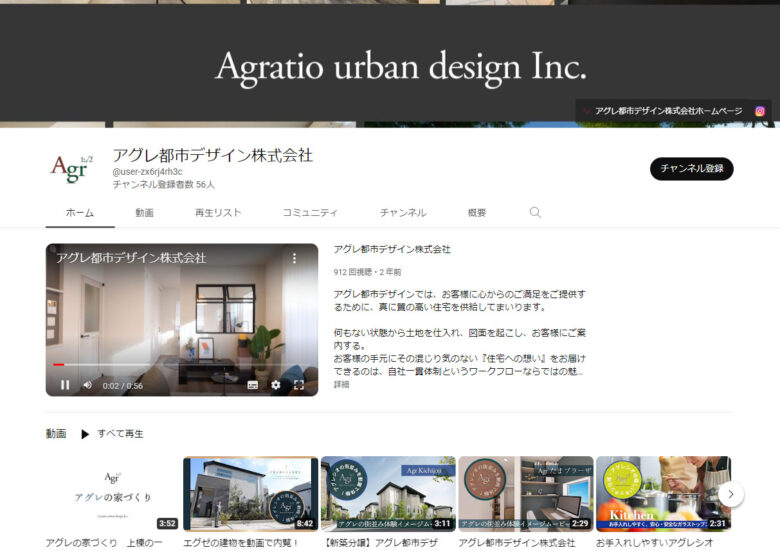Click the channel search magnifier icon

[535, 212]
